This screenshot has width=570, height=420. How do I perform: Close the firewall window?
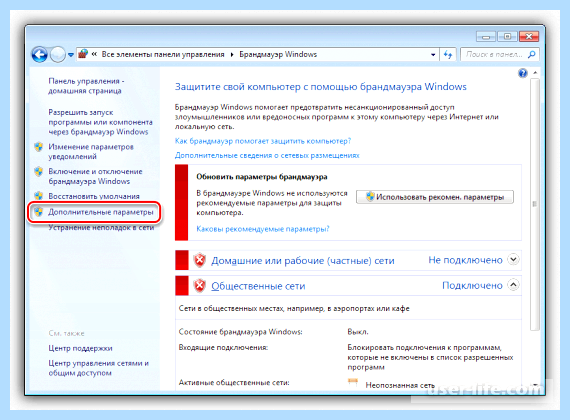[x=529, y=36]
